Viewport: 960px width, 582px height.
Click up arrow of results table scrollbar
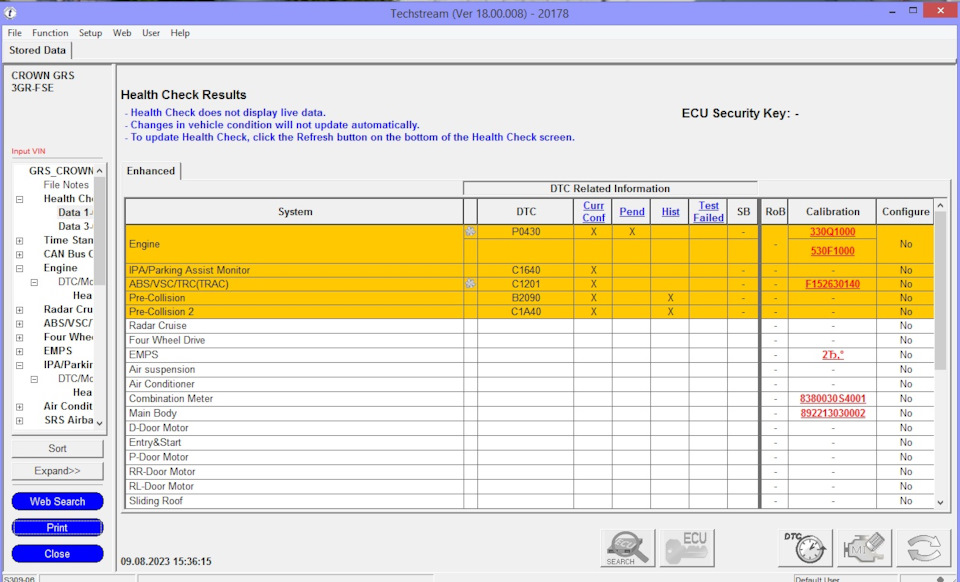click(x=941, y=206)
